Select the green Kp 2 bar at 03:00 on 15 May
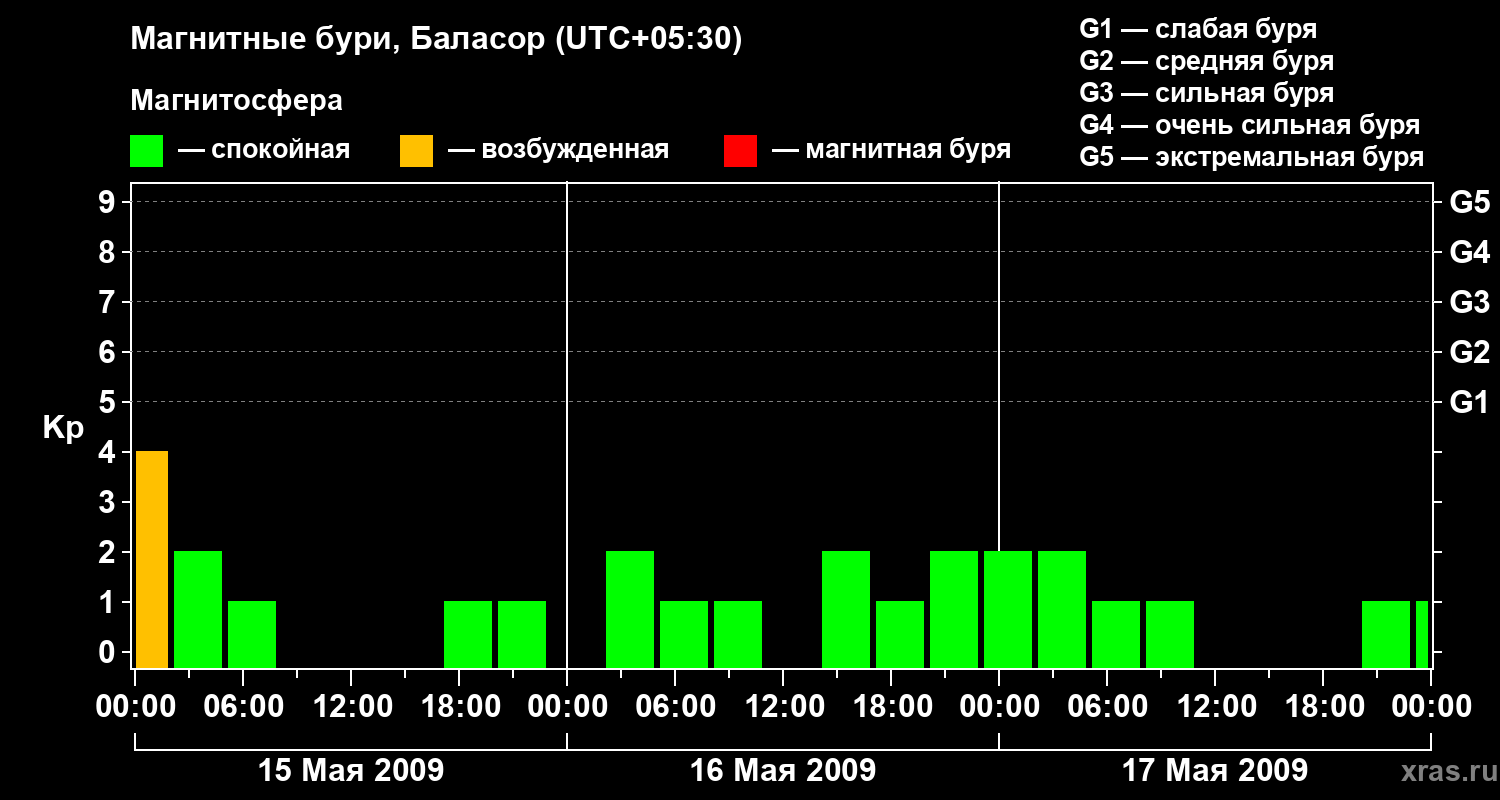The width and height of the screenshot is (1500, 800). 198,609
